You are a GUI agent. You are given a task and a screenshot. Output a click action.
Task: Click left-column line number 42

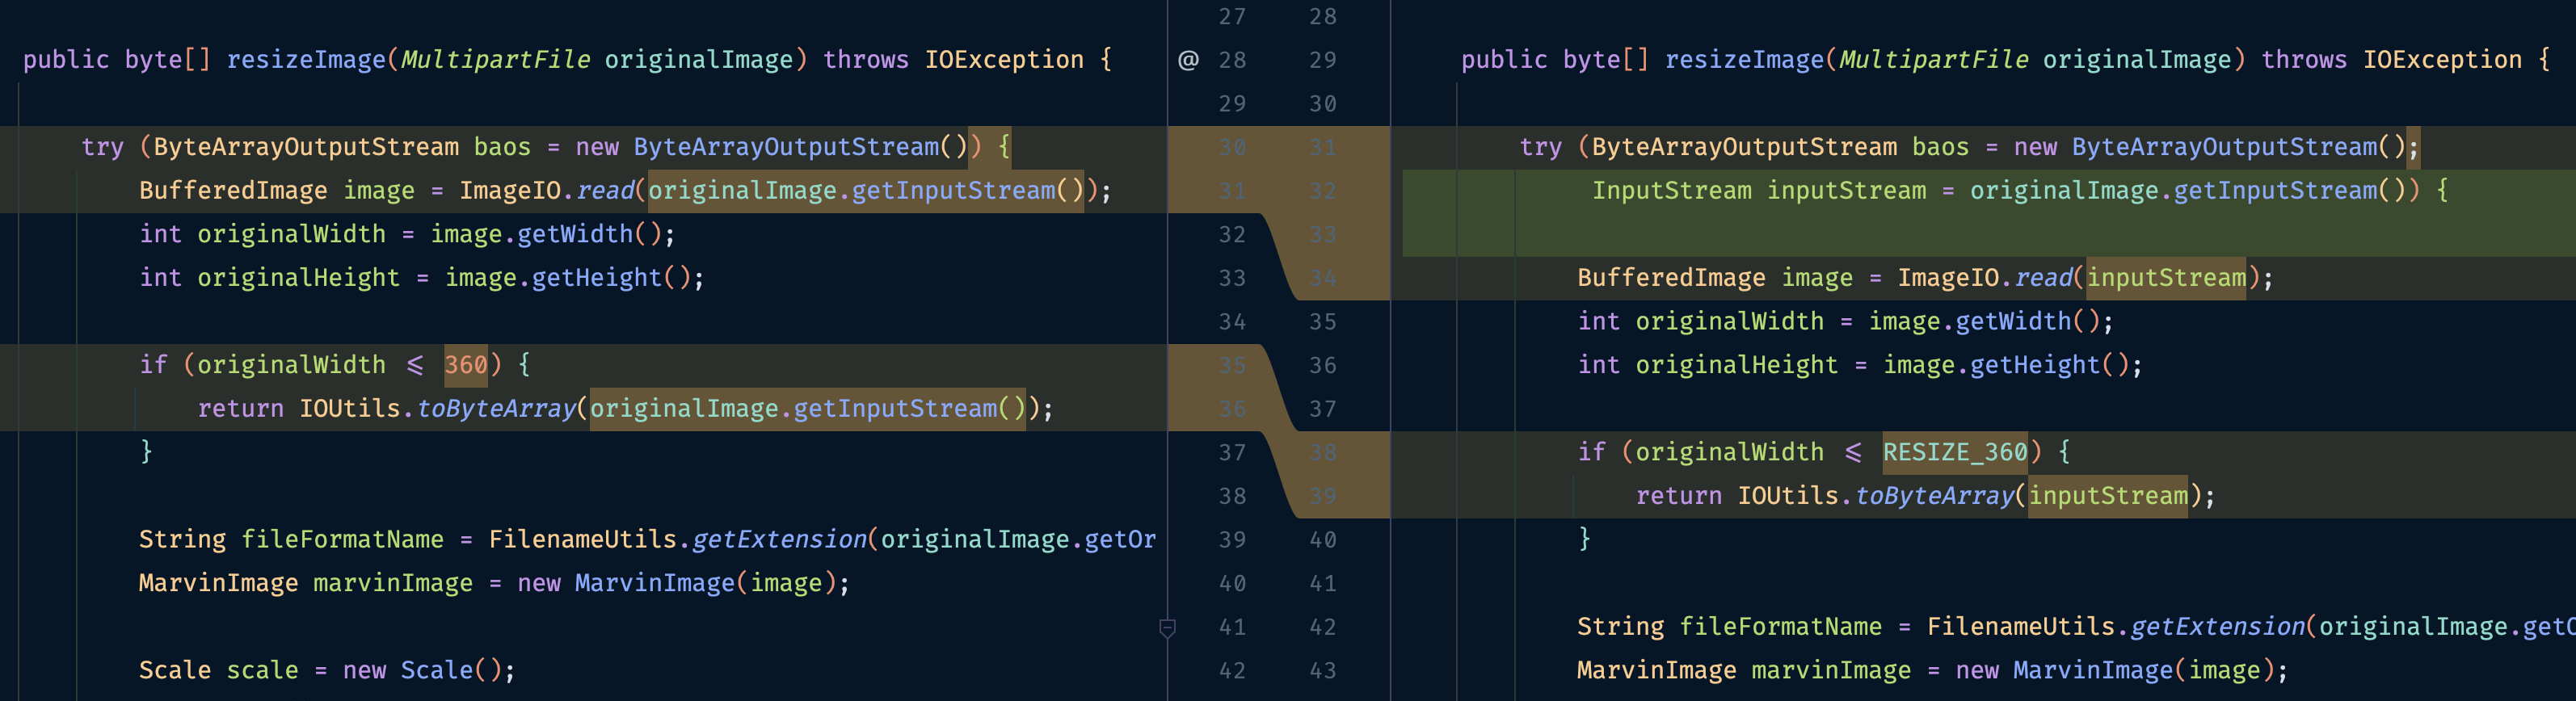click(1233, 671)
